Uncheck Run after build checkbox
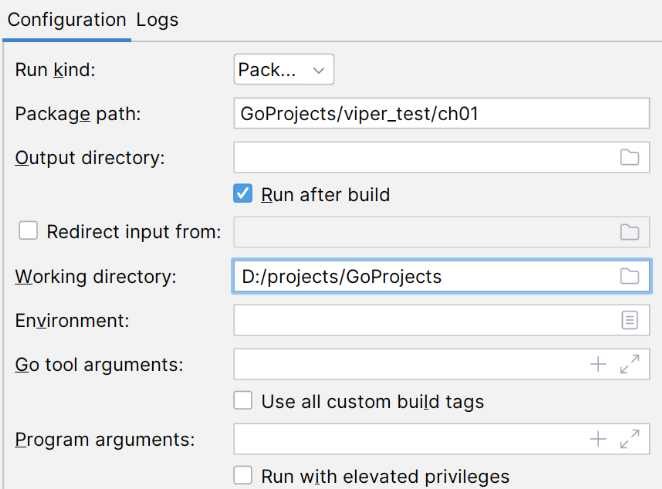 (x=243, y=194)
